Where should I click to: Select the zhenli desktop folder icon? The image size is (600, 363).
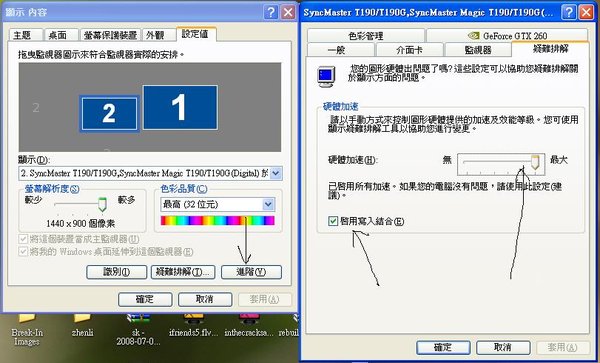pyautogui.click(x=82, y=325)
